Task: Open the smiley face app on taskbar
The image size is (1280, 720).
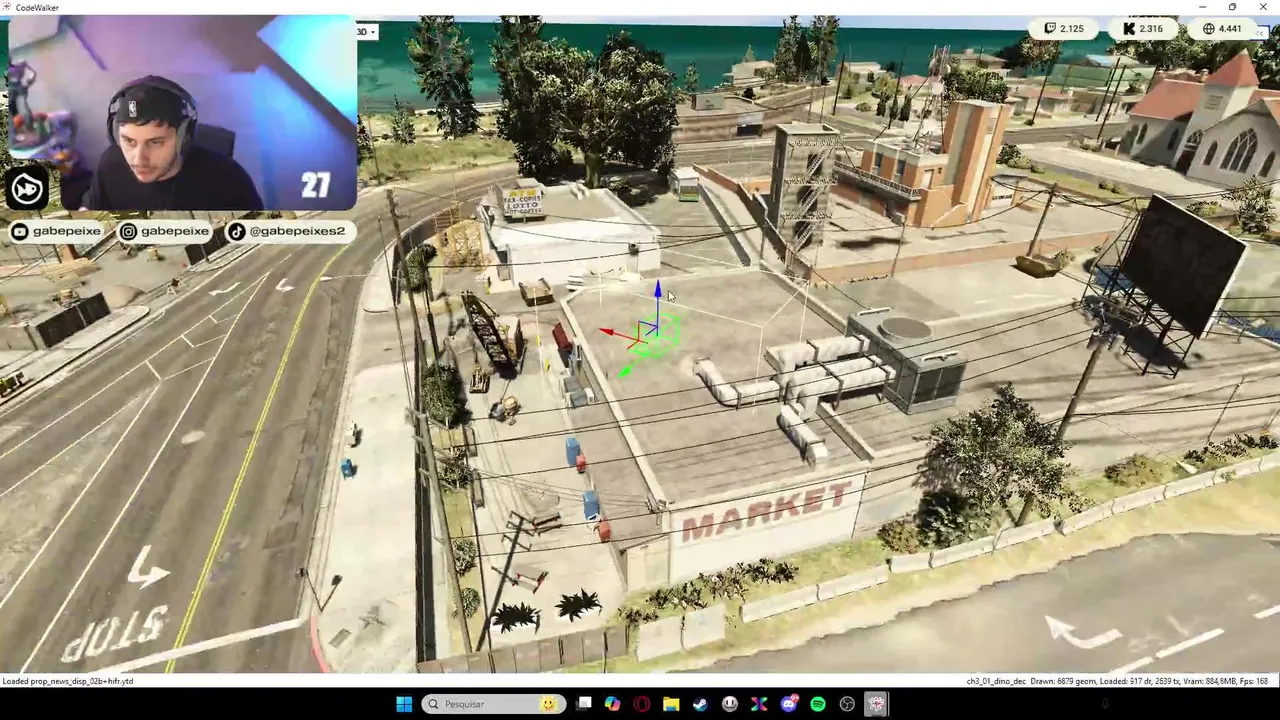Action: [730, 704]
